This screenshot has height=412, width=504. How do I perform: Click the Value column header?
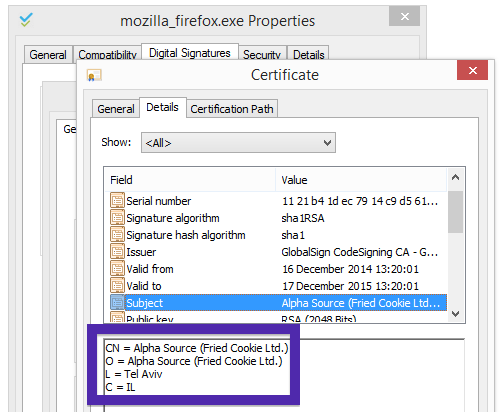[361, 180]
